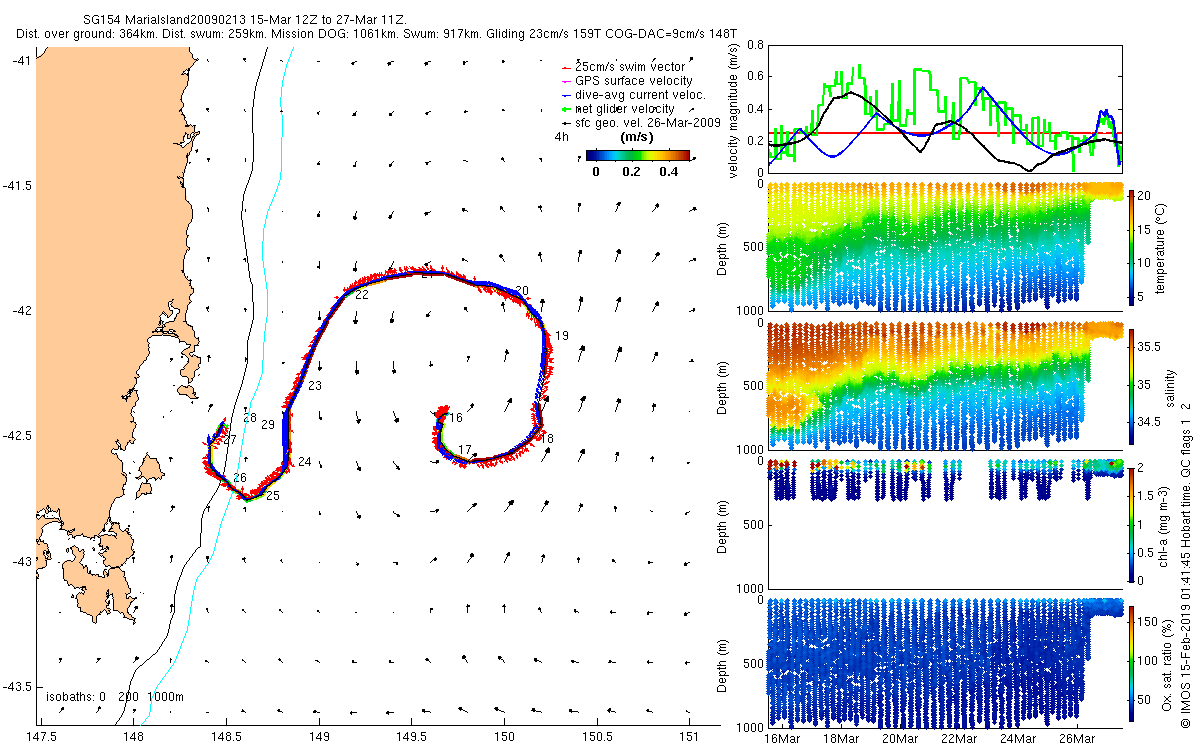Select the '25cm/s swim vector' legend entry

(x=622, y=67)
